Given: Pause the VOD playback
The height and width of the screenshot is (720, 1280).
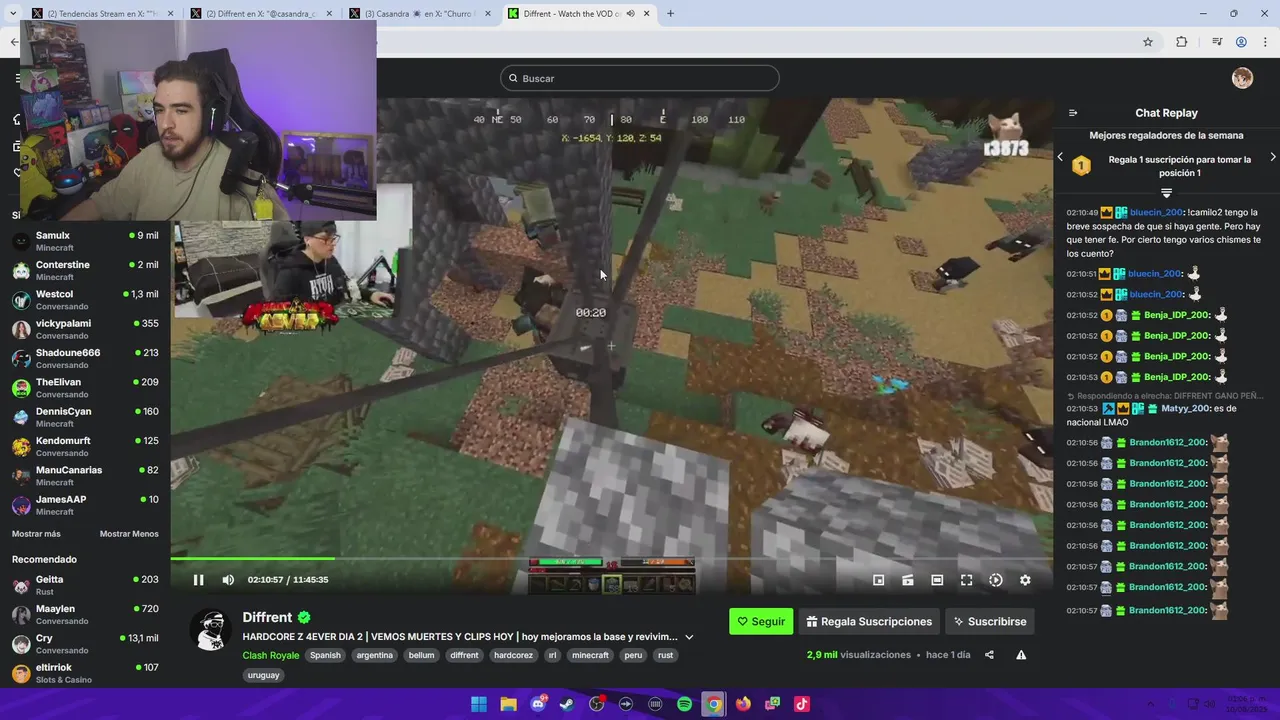Looking at the screenshot, I should tap(198, 580).
